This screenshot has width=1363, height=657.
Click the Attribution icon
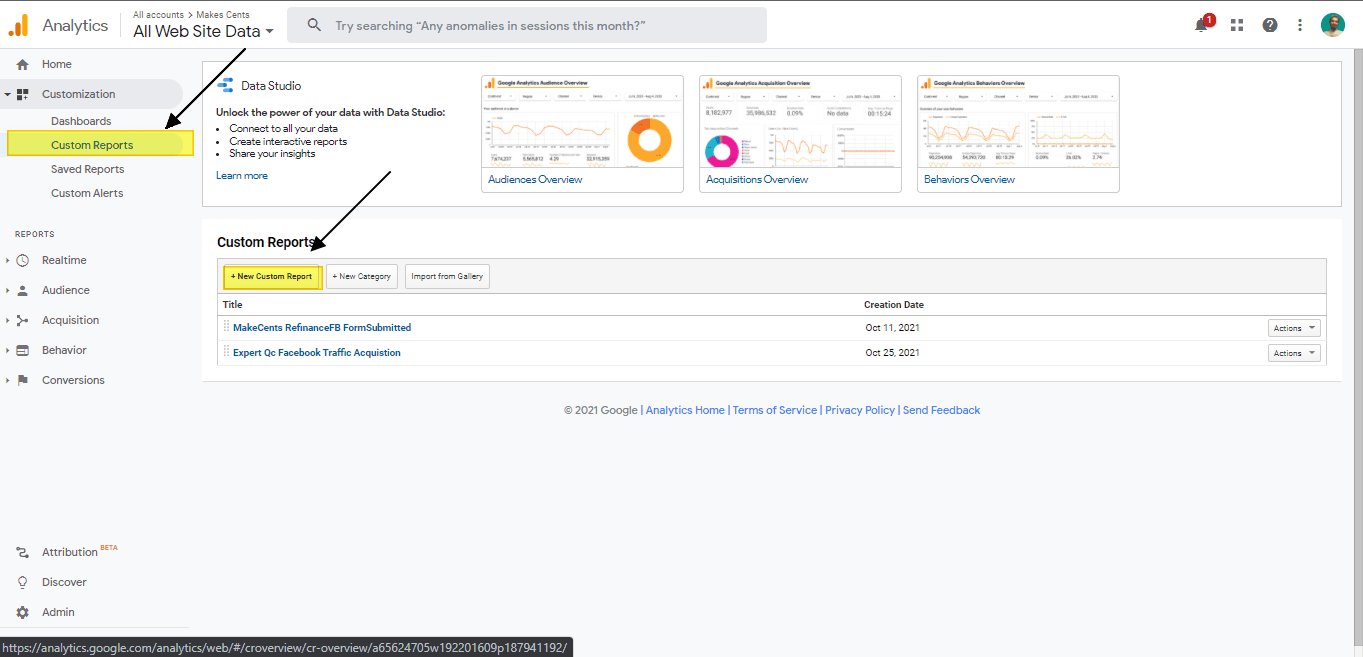click(x=22, y=552)
